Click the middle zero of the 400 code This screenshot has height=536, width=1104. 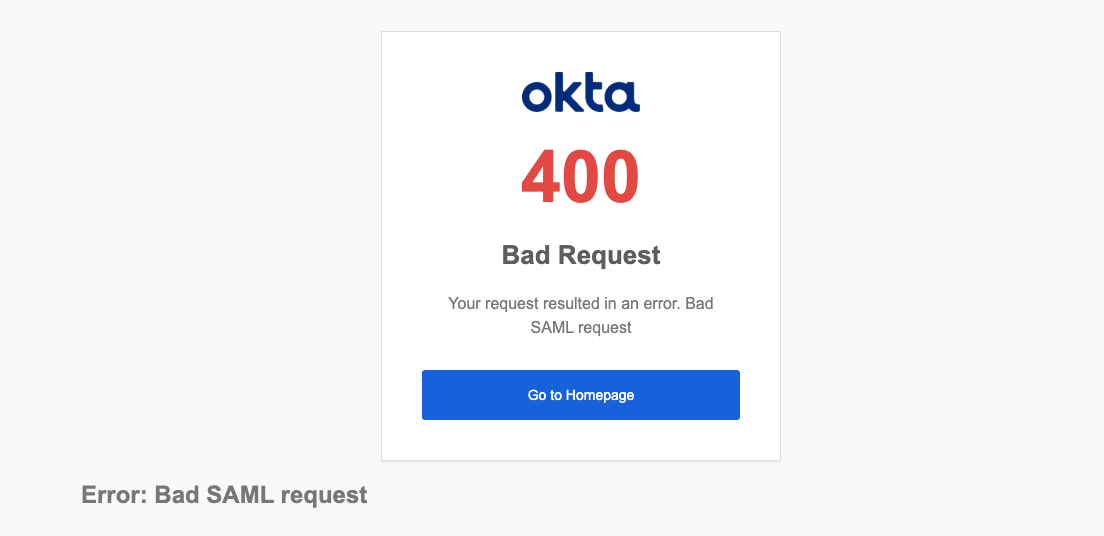pos(580,177)
